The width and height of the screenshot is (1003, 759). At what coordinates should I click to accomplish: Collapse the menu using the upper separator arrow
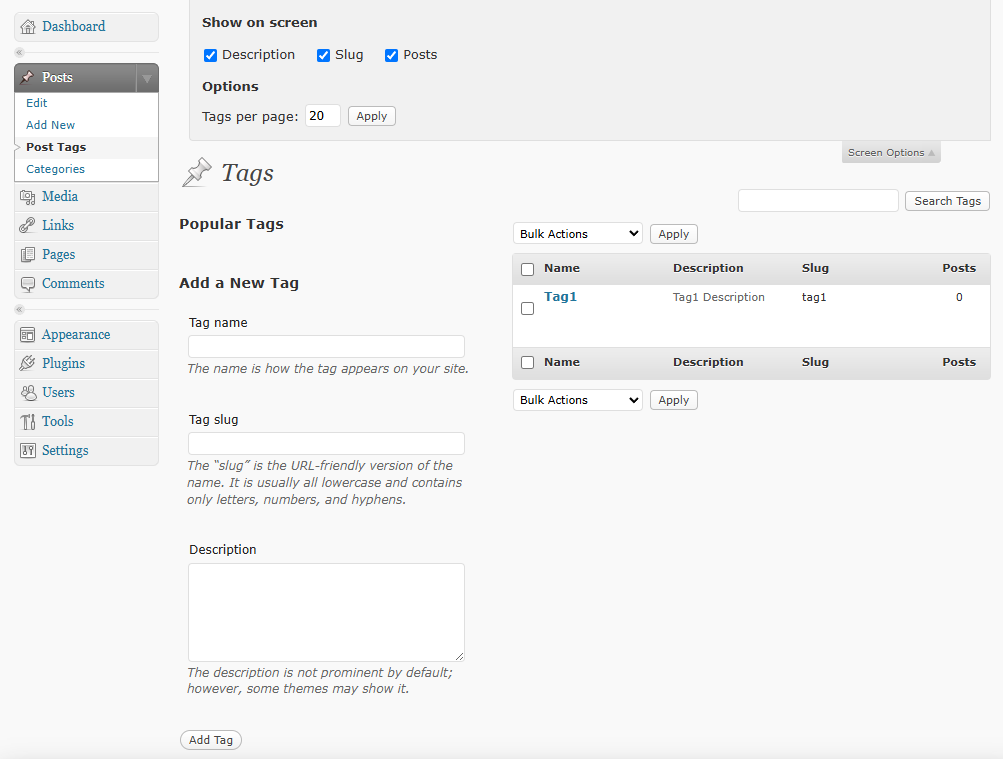point(19,52)
